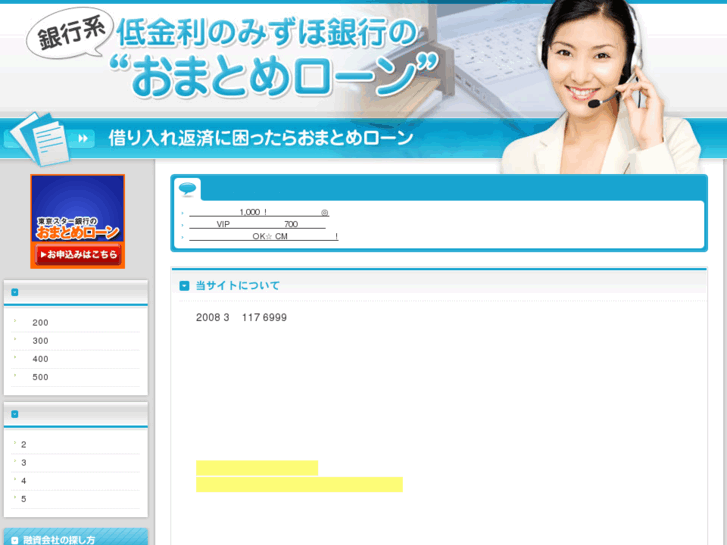Click the 融資会社の探し方 sidebar heading

(x=59, y=540)
